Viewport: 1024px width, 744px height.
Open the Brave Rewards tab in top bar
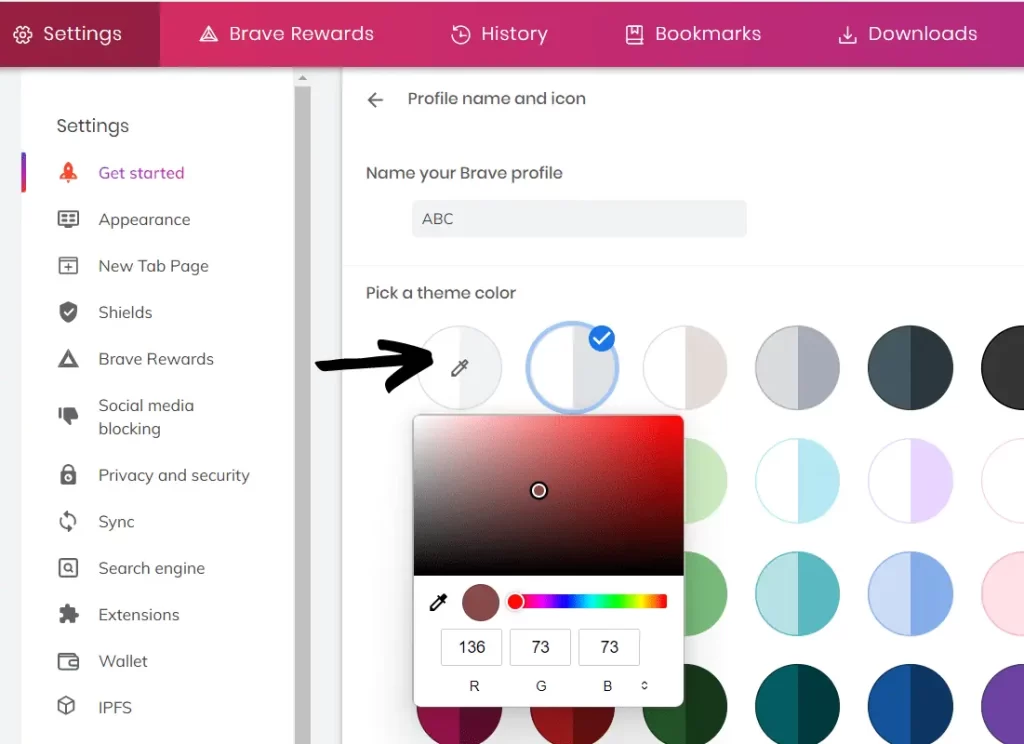[x=287, y=34]
